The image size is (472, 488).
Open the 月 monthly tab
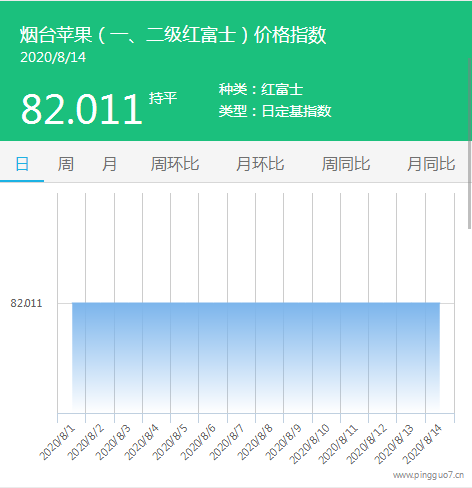[109, 164]
